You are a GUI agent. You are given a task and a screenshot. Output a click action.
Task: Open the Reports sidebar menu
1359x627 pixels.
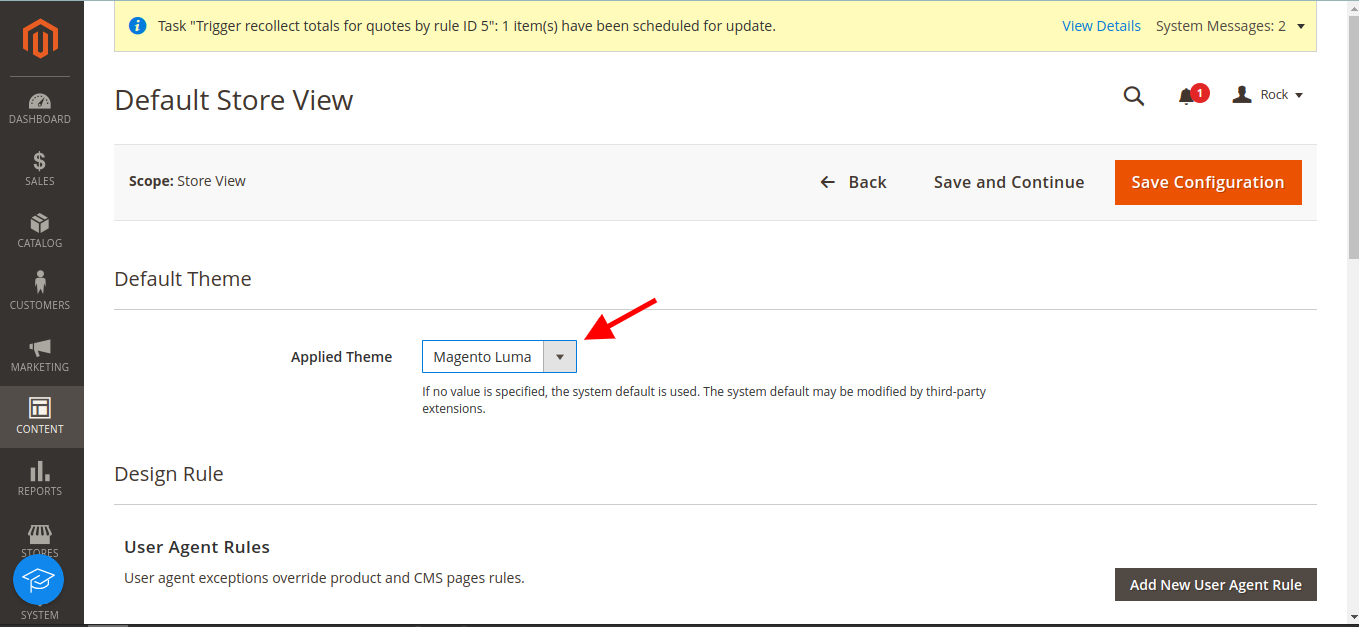click(40, 480)
